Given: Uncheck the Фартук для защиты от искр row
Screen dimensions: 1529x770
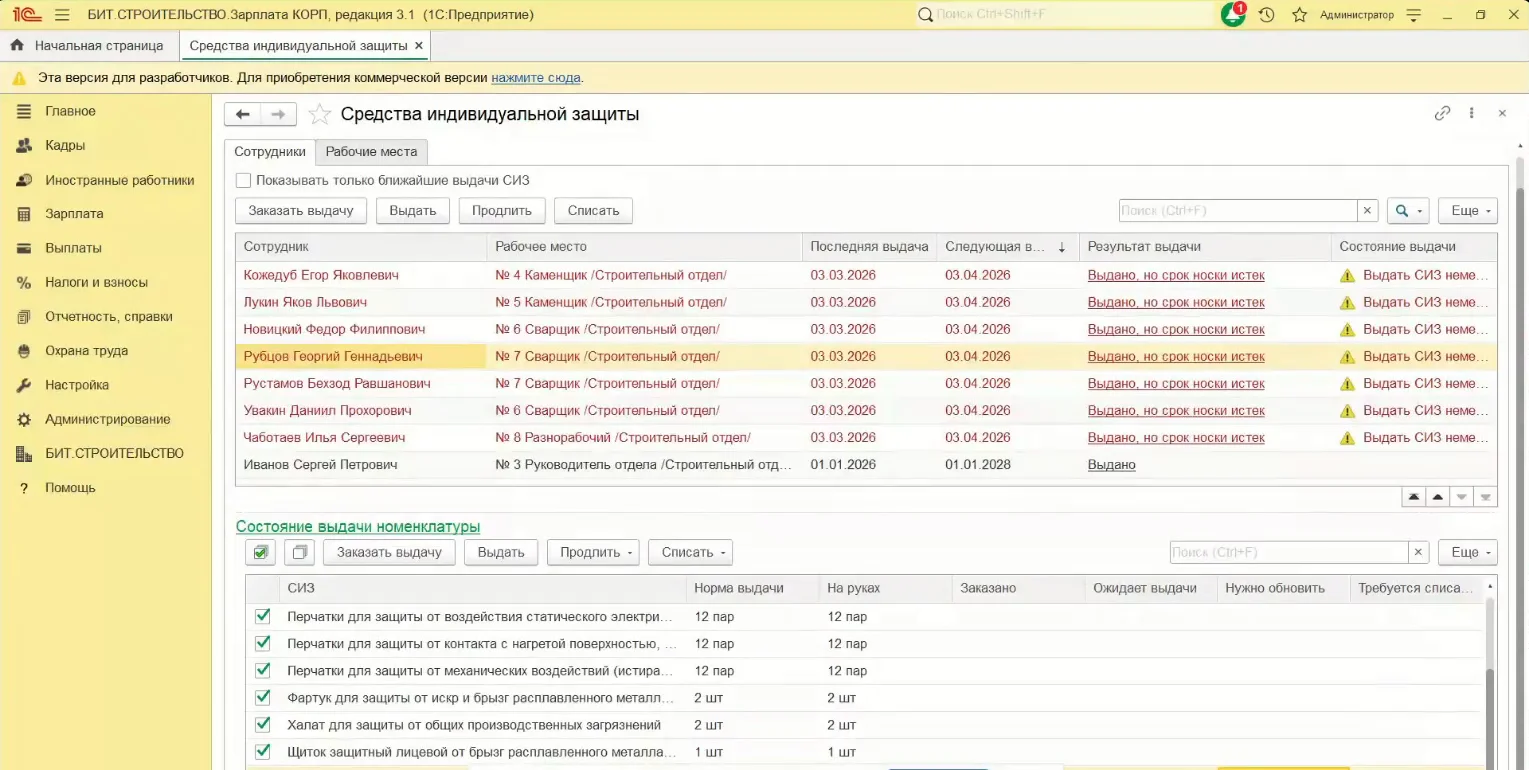Looking at the screenshot, I should click(263, 697).
